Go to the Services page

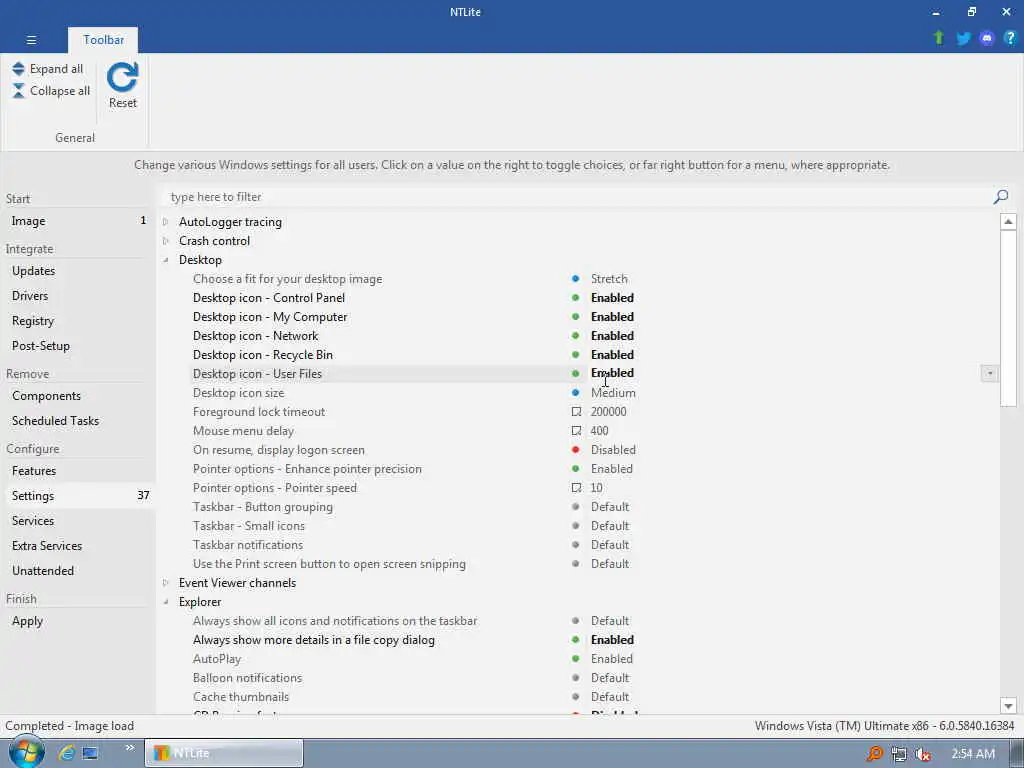coord(78,520)
